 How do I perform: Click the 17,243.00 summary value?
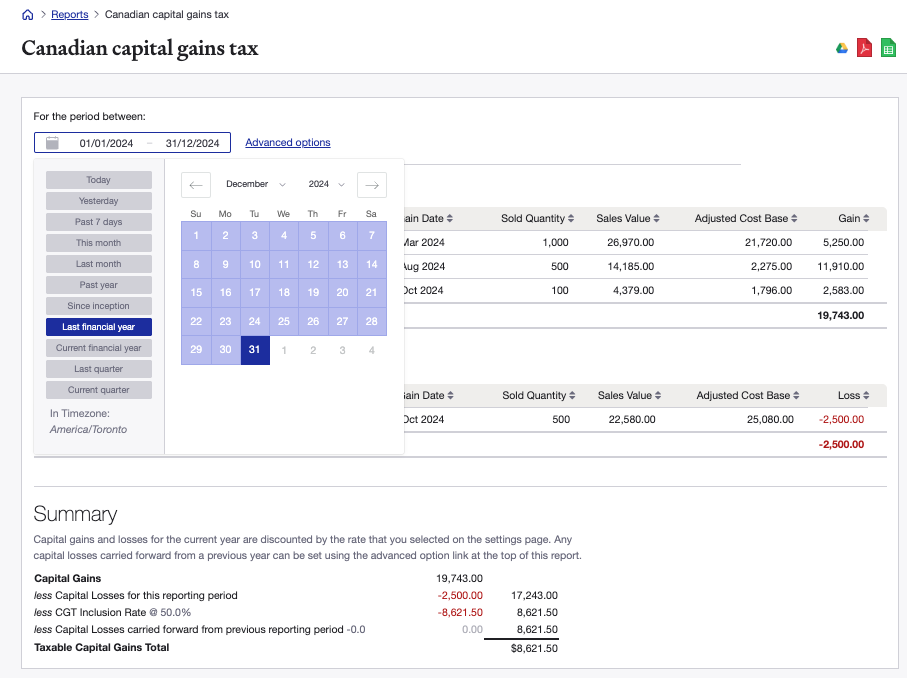click(x=534, y=595)
